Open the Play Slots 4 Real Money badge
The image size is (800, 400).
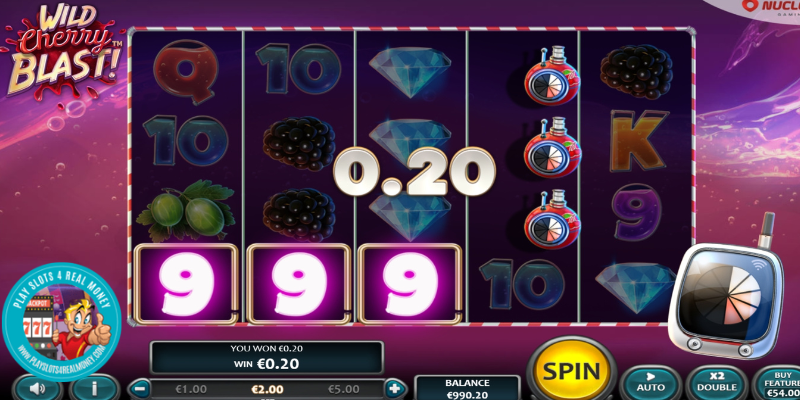pyautogui.click(x=61, y=322)
